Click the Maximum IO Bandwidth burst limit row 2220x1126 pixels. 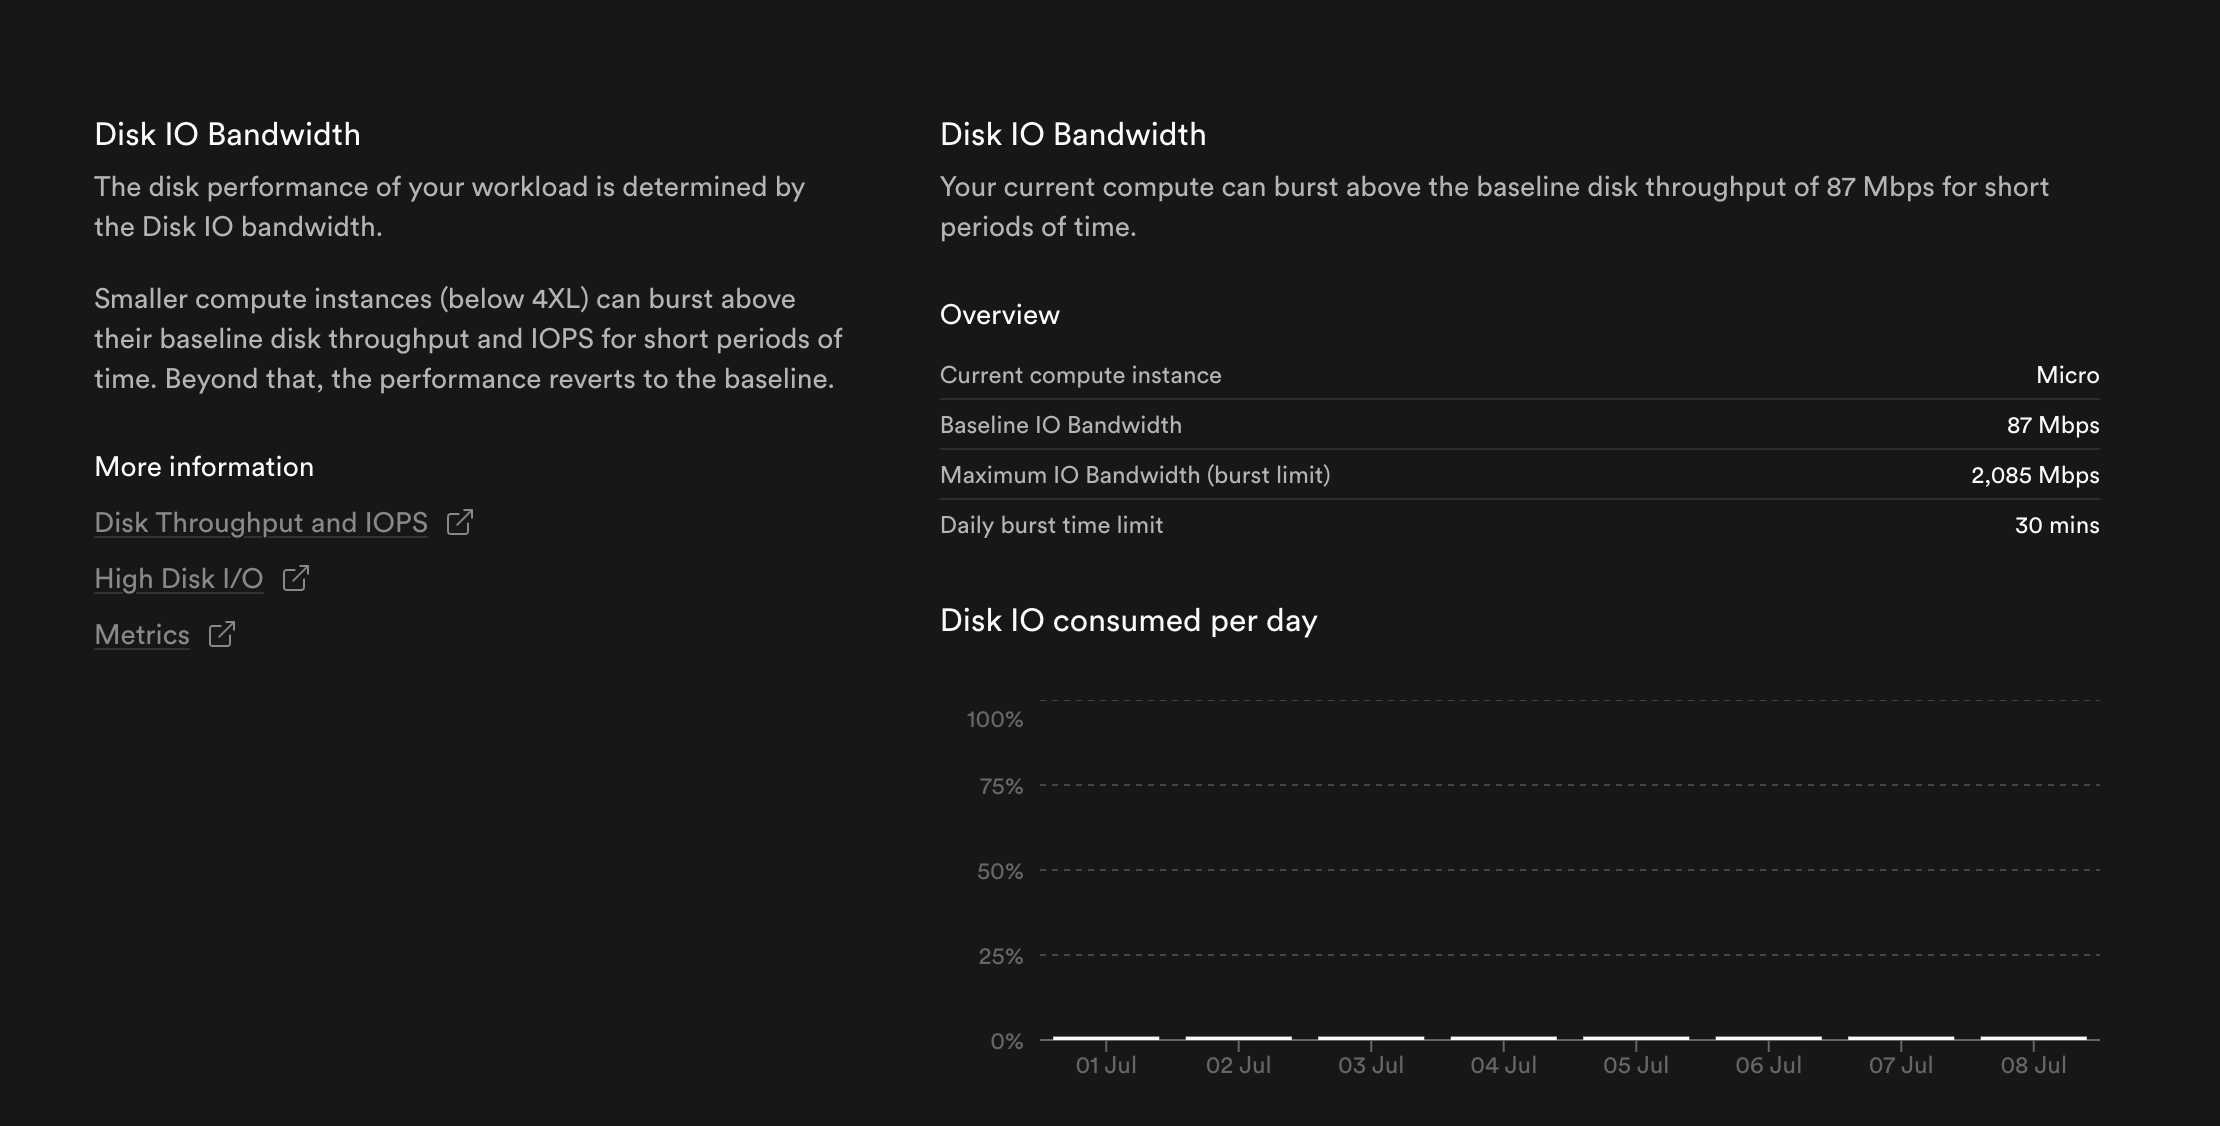[x=1519, y=475]
